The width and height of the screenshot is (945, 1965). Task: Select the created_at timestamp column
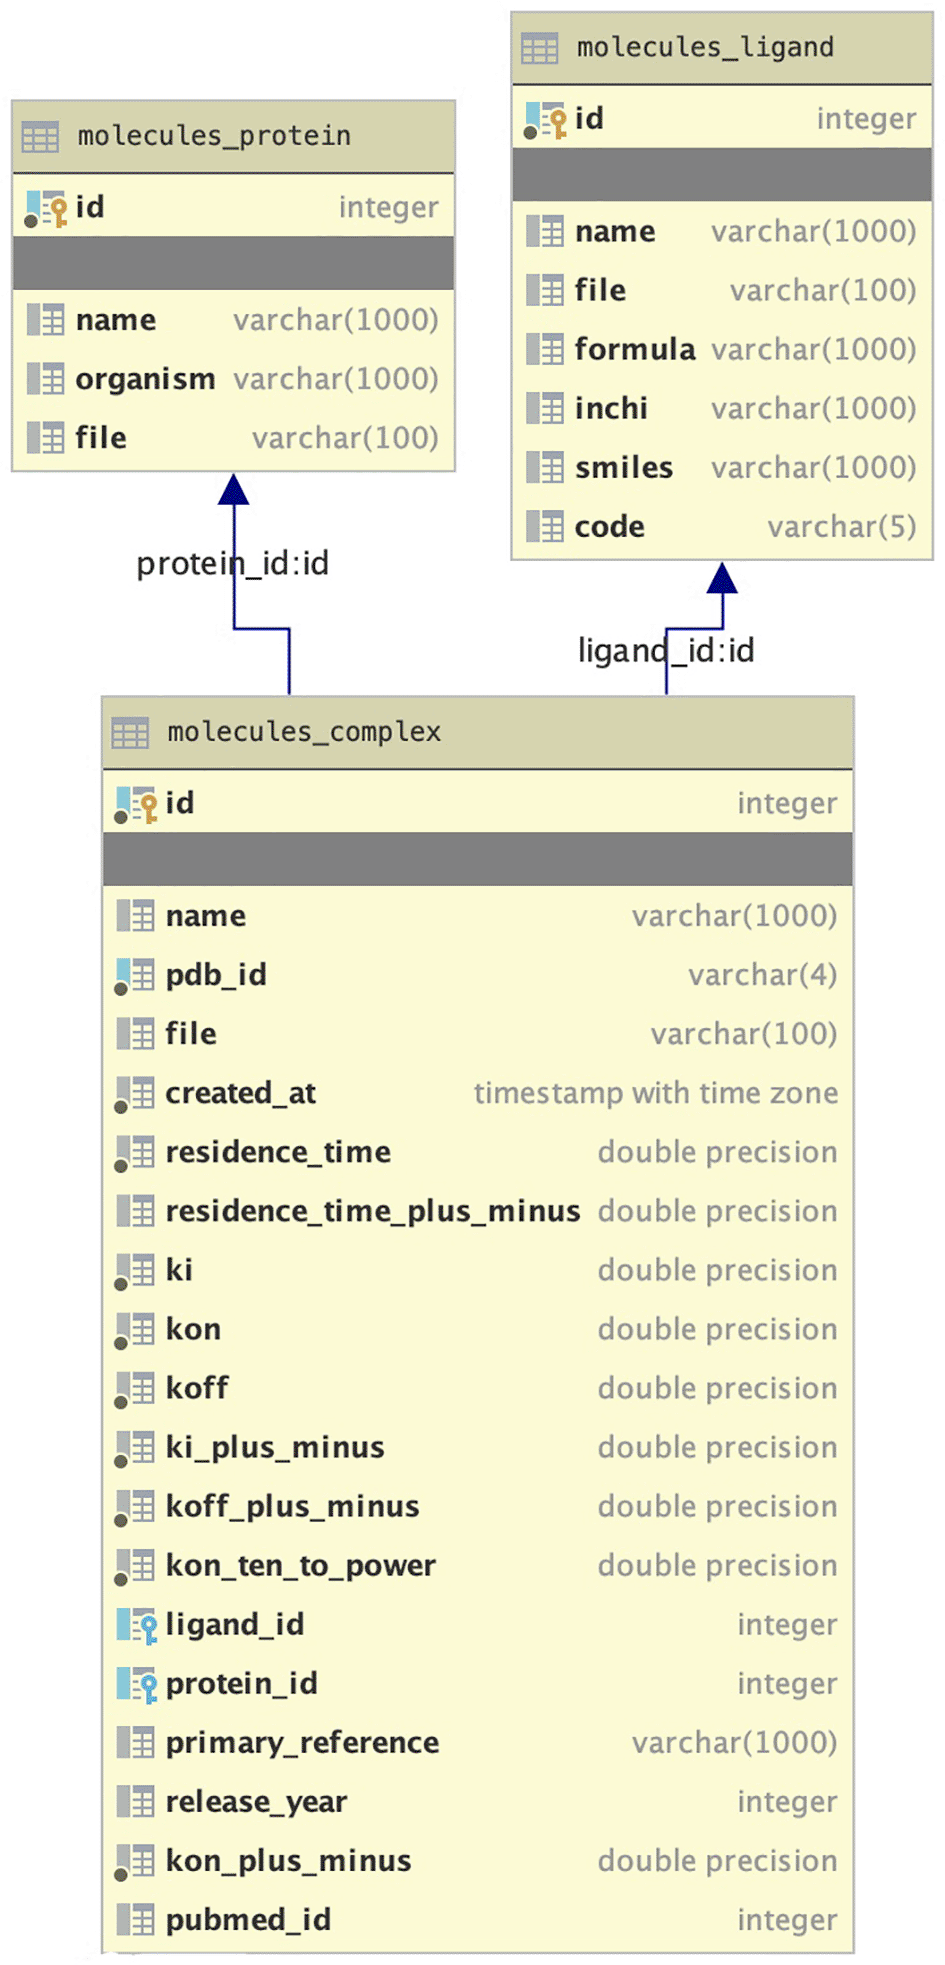pyautogui.click(x=241, y=1093)
